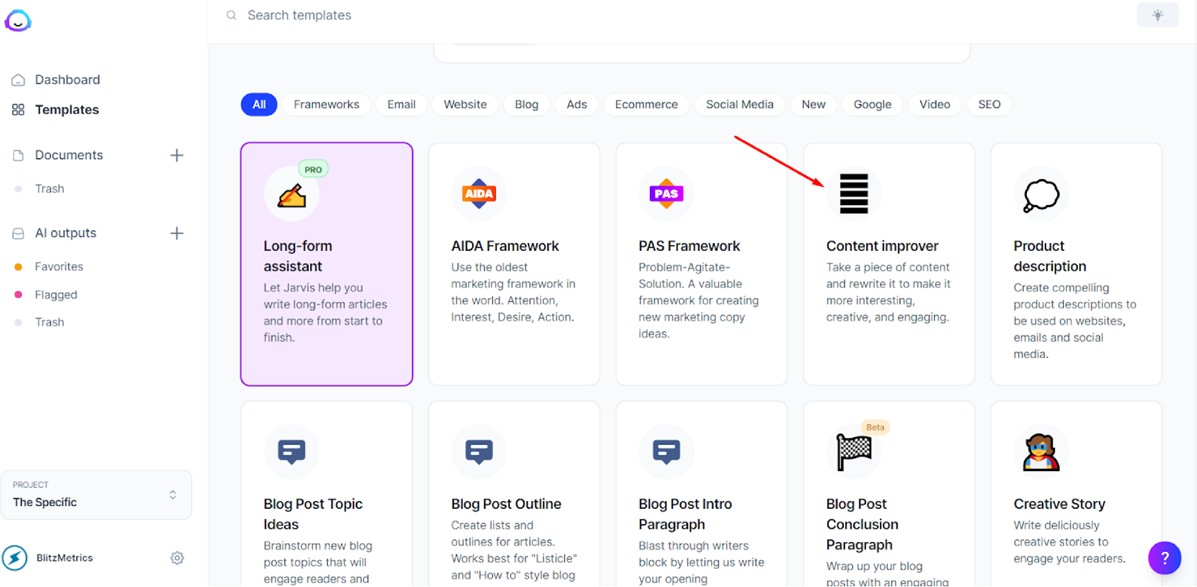Open settings gear next to BlitzMetrics

coord(177,558)
